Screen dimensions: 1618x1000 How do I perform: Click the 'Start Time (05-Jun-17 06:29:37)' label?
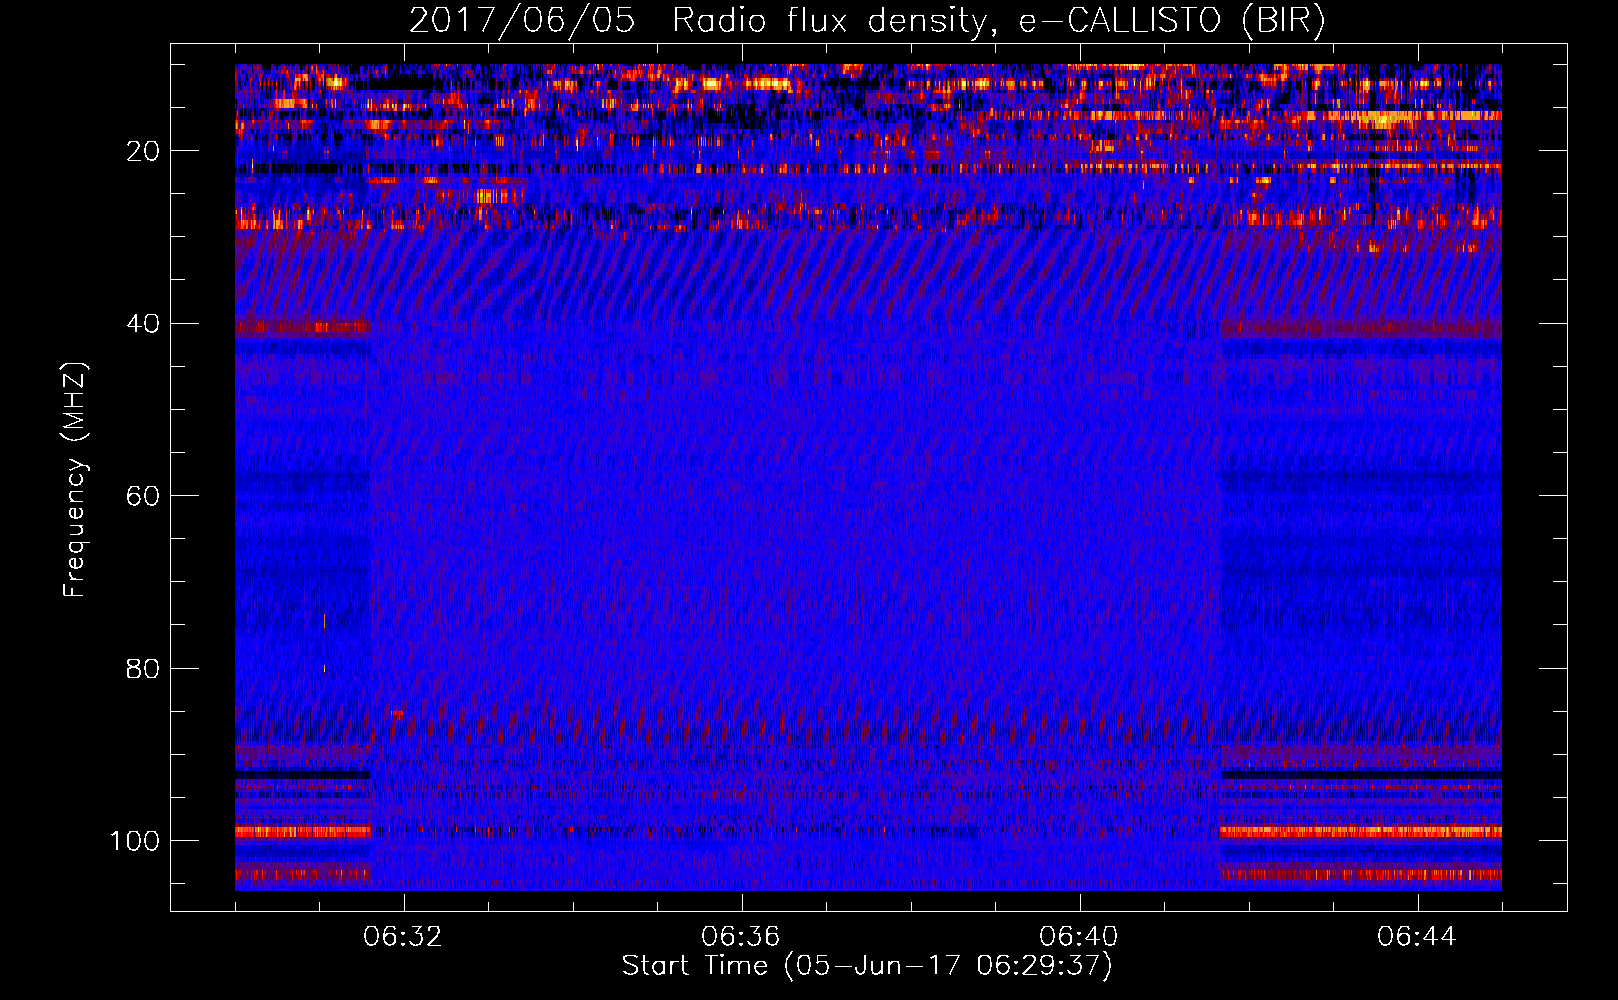[x=867, y=966]
